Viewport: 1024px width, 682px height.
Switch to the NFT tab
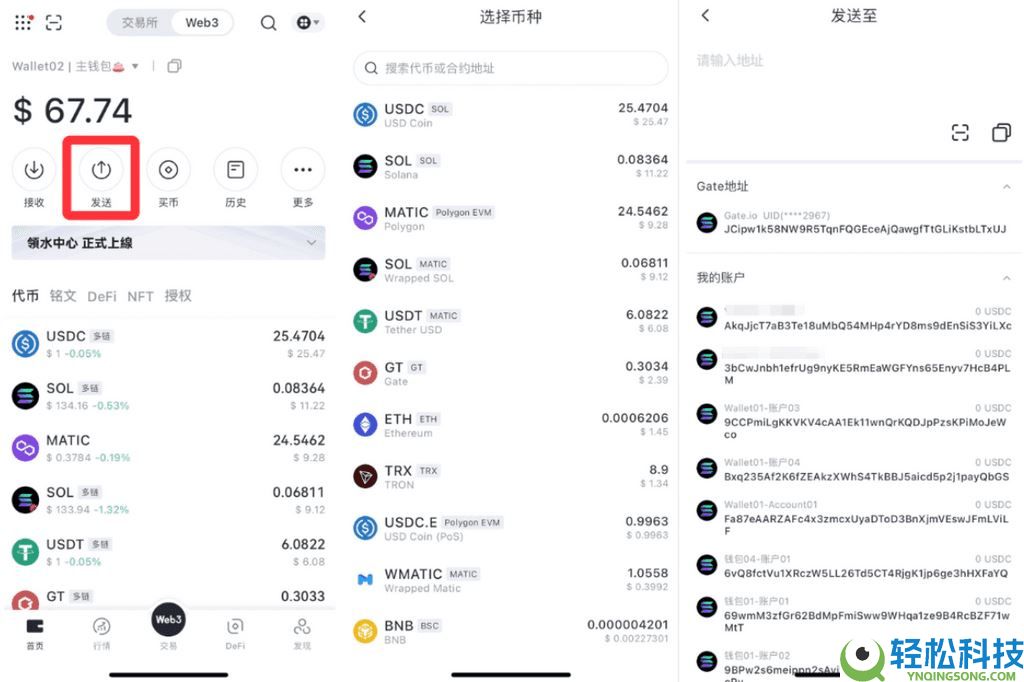tap(140, 295)
